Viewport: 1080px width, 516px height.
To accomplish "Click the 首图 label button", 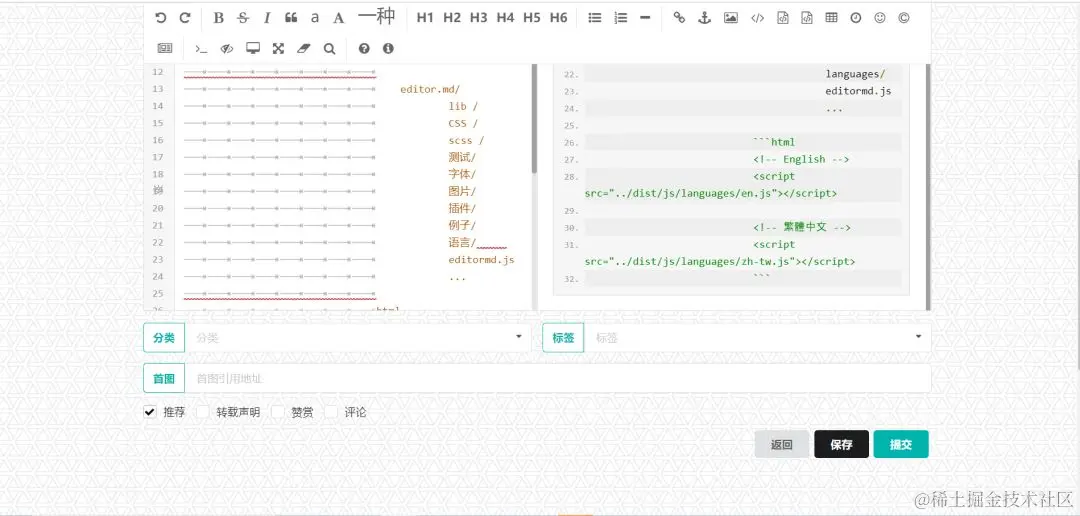I will coord(164,378).
